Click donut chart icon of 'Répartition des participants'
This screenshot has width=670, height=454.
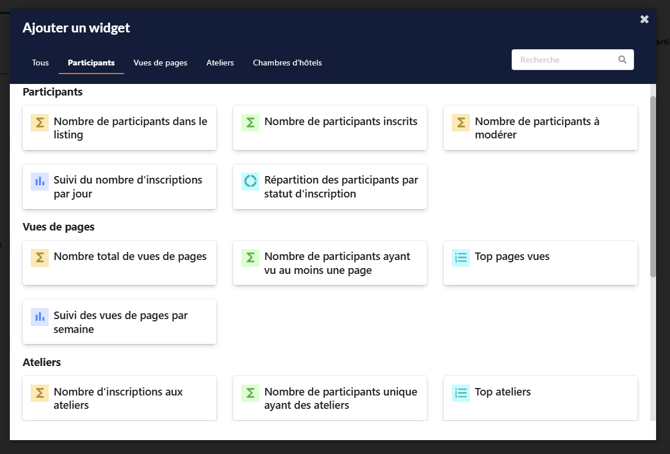point(250,181)
